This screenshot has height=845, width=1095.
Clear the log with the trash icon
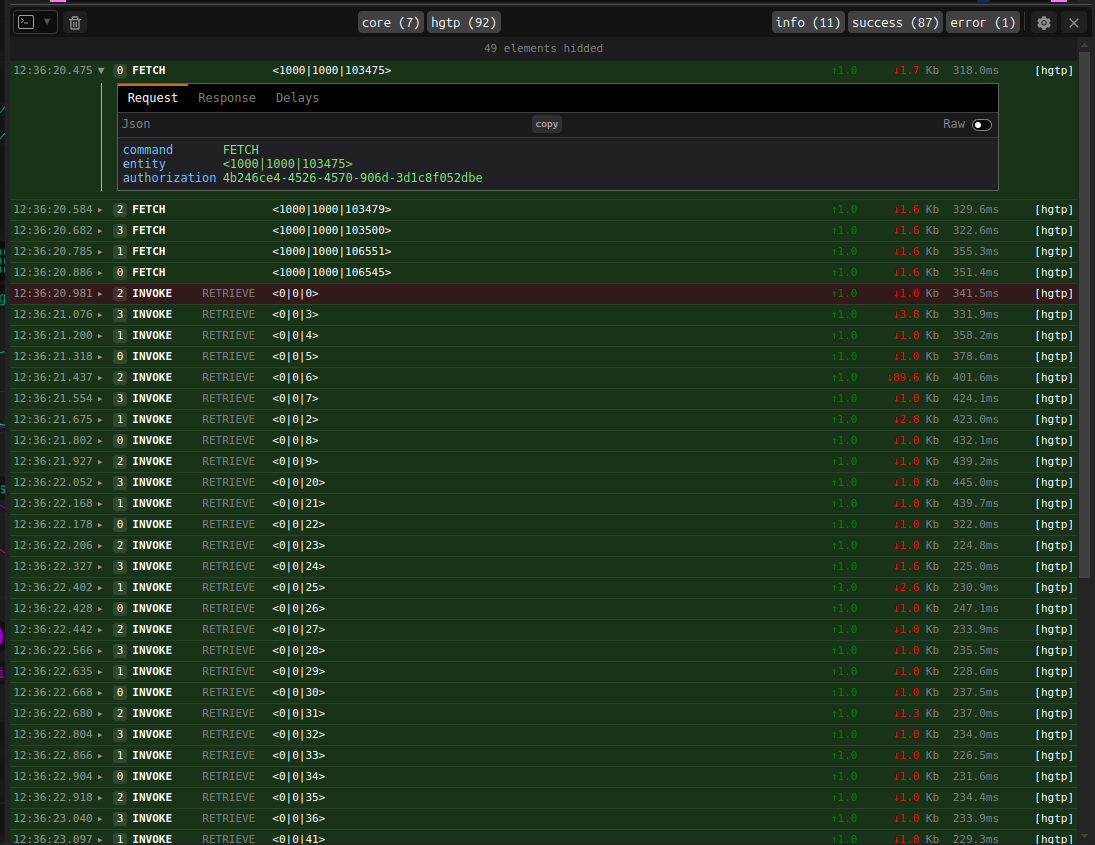click(x=75, y=23)
